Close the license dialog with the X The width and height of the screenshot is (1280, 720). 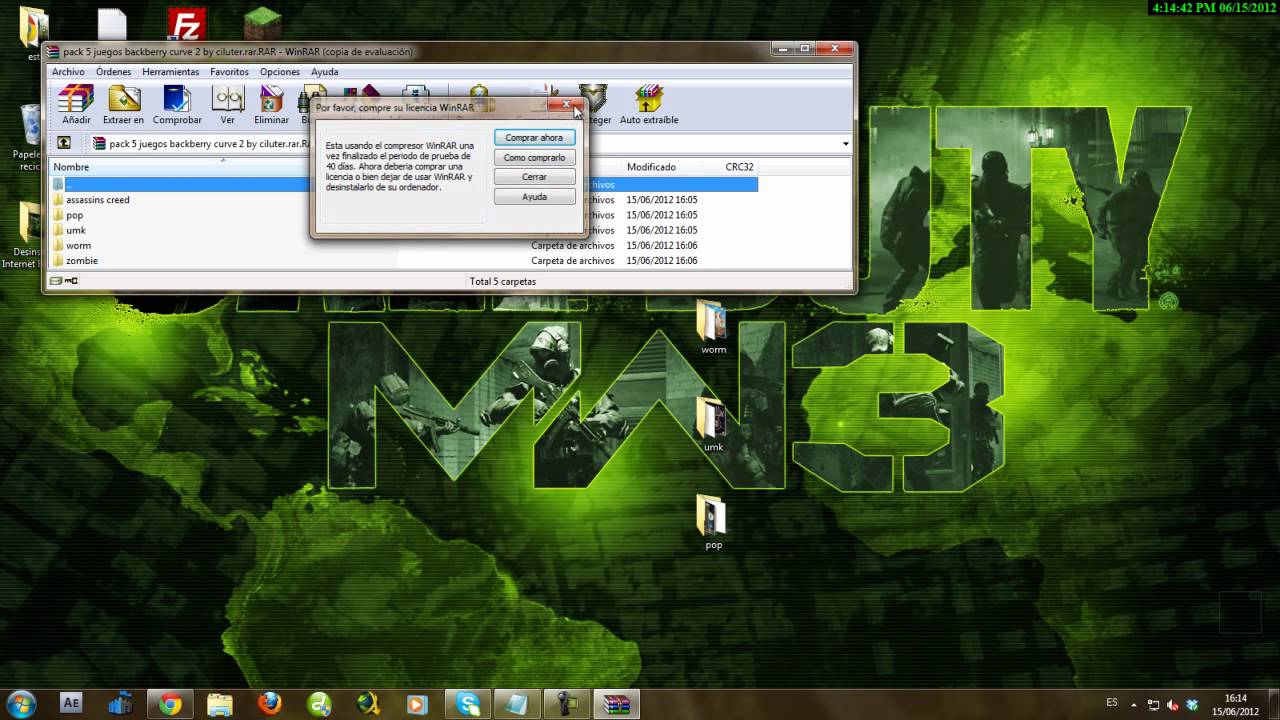565,104
